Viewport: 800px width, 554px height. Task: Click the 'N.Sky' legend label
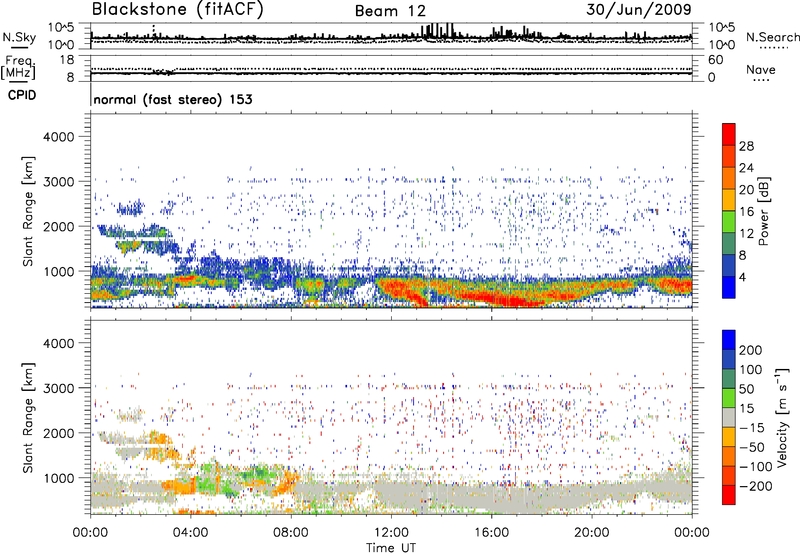click(x=19, y=37)
